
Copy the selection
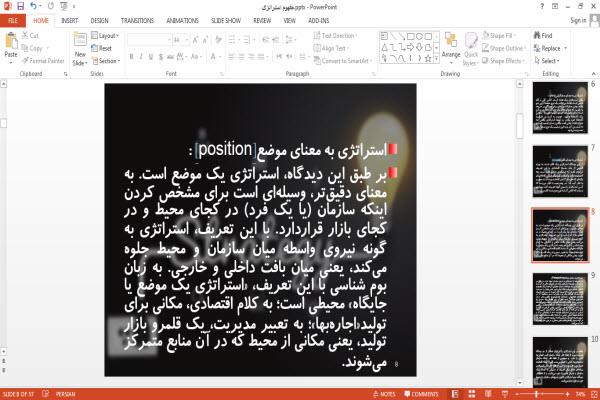[x=32, y=48]
